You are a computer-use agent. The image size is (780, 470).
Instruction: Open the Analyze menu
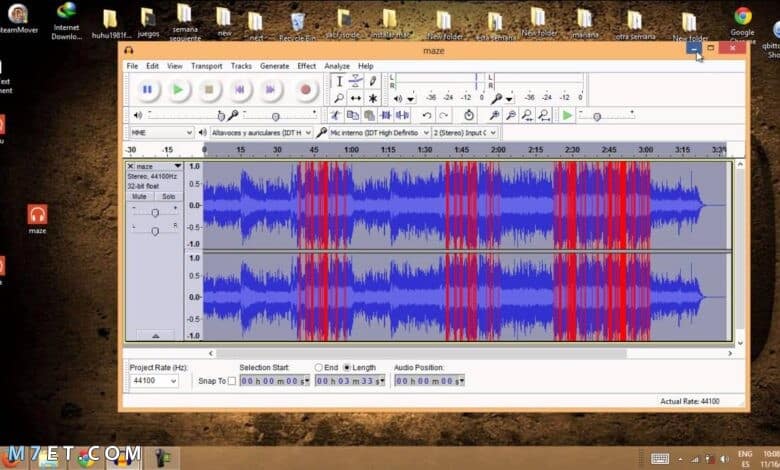tap(337, 66)
